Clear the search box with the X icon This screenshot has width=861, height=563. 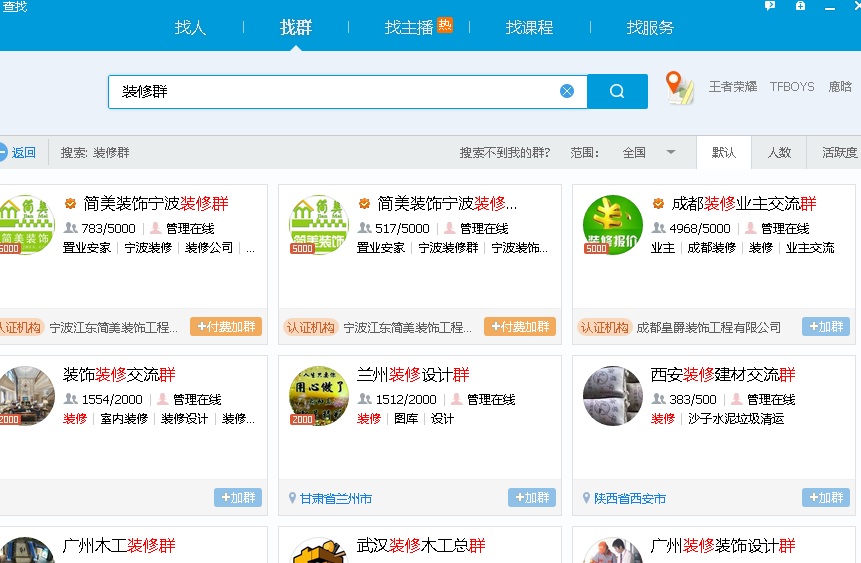[567, 91]
